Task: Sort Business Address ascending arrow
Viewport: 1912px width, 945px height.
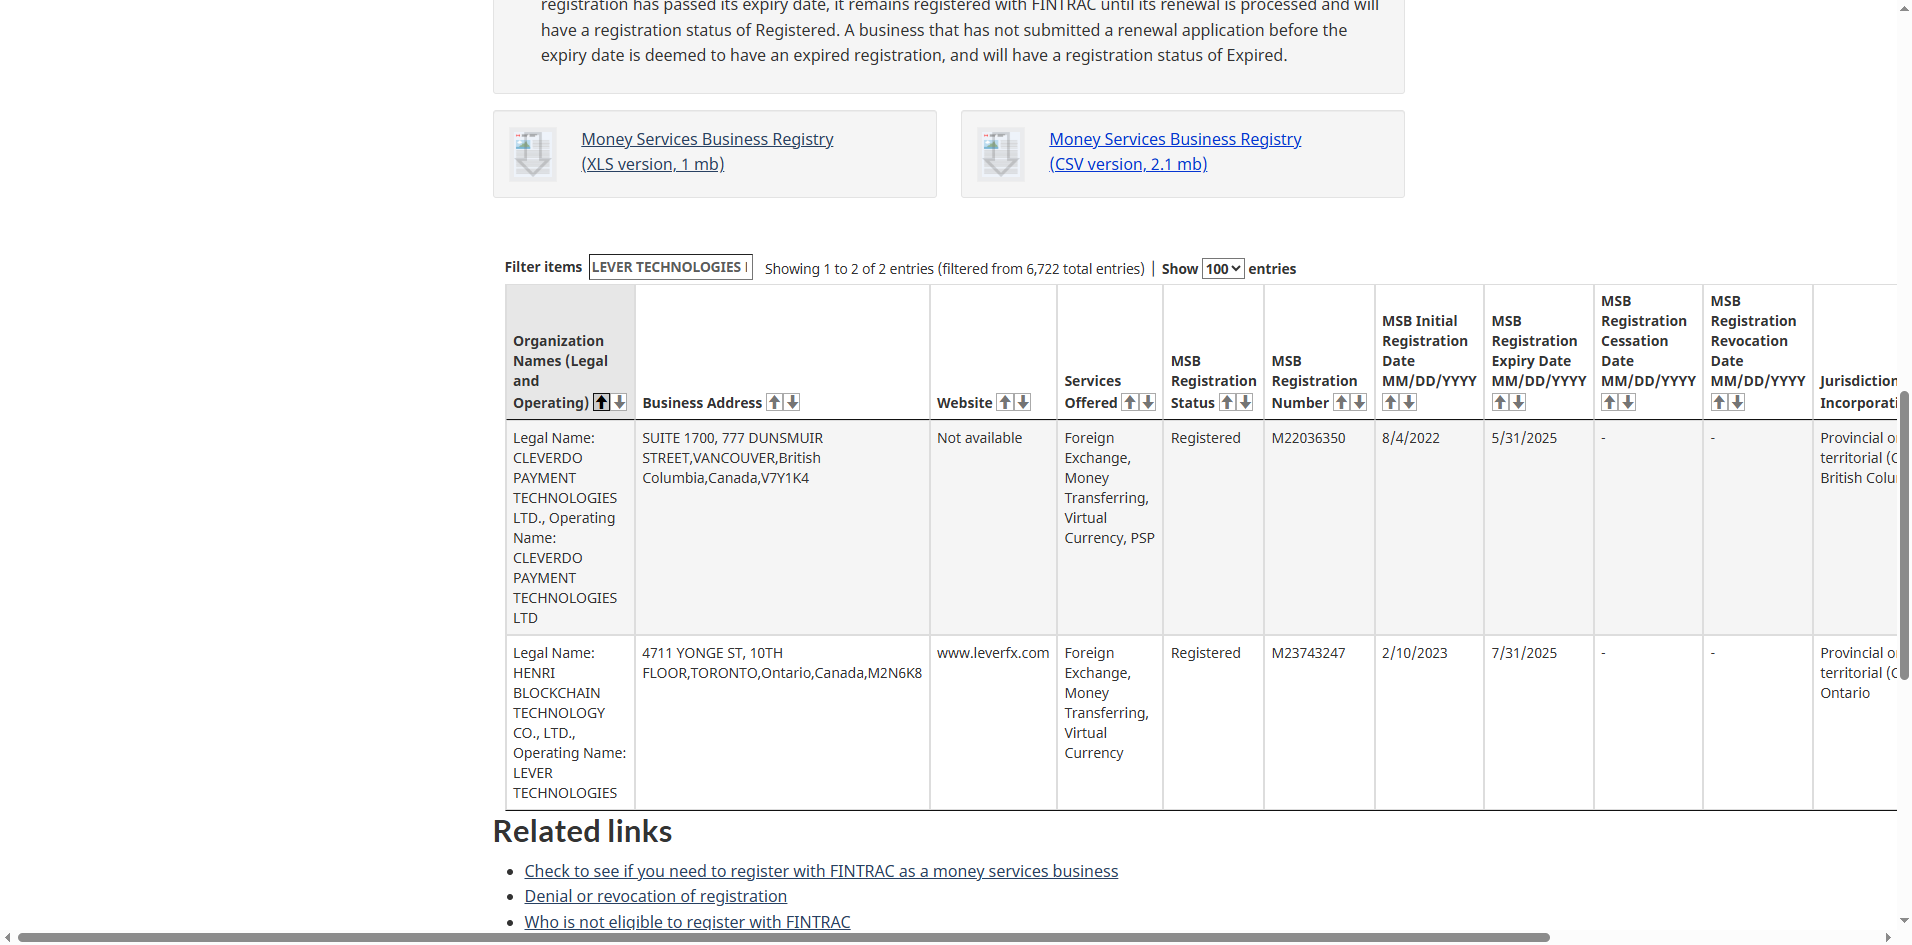Action: 775,402
